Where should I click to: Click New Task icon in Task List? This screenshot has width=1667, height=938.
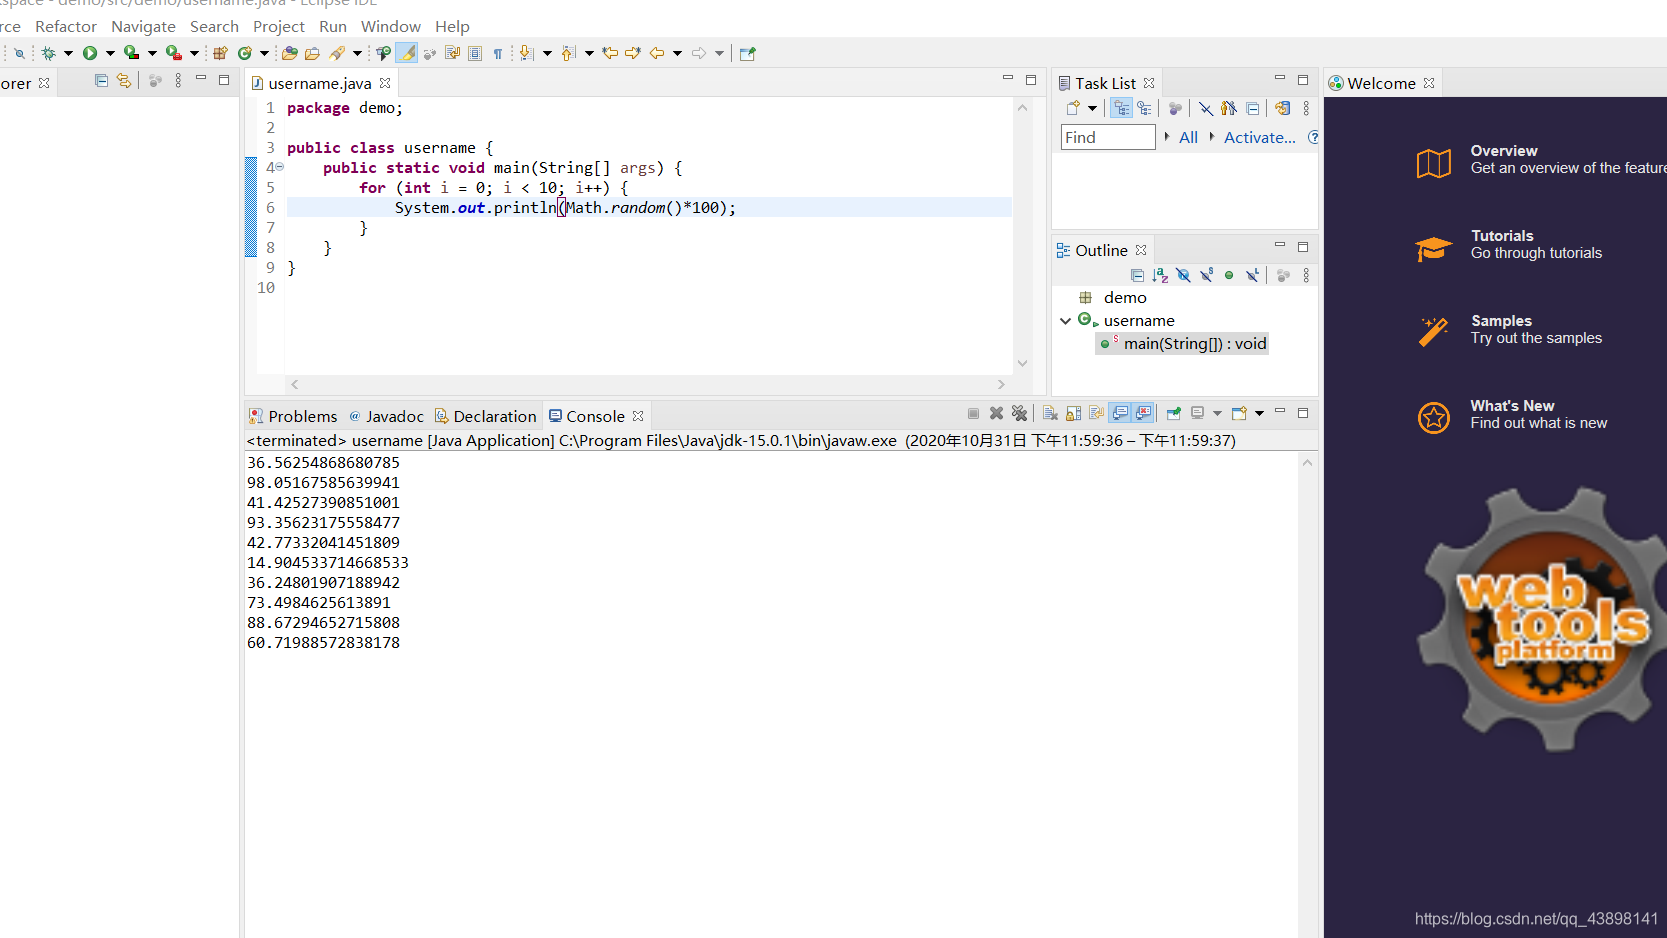point(1073,108)
